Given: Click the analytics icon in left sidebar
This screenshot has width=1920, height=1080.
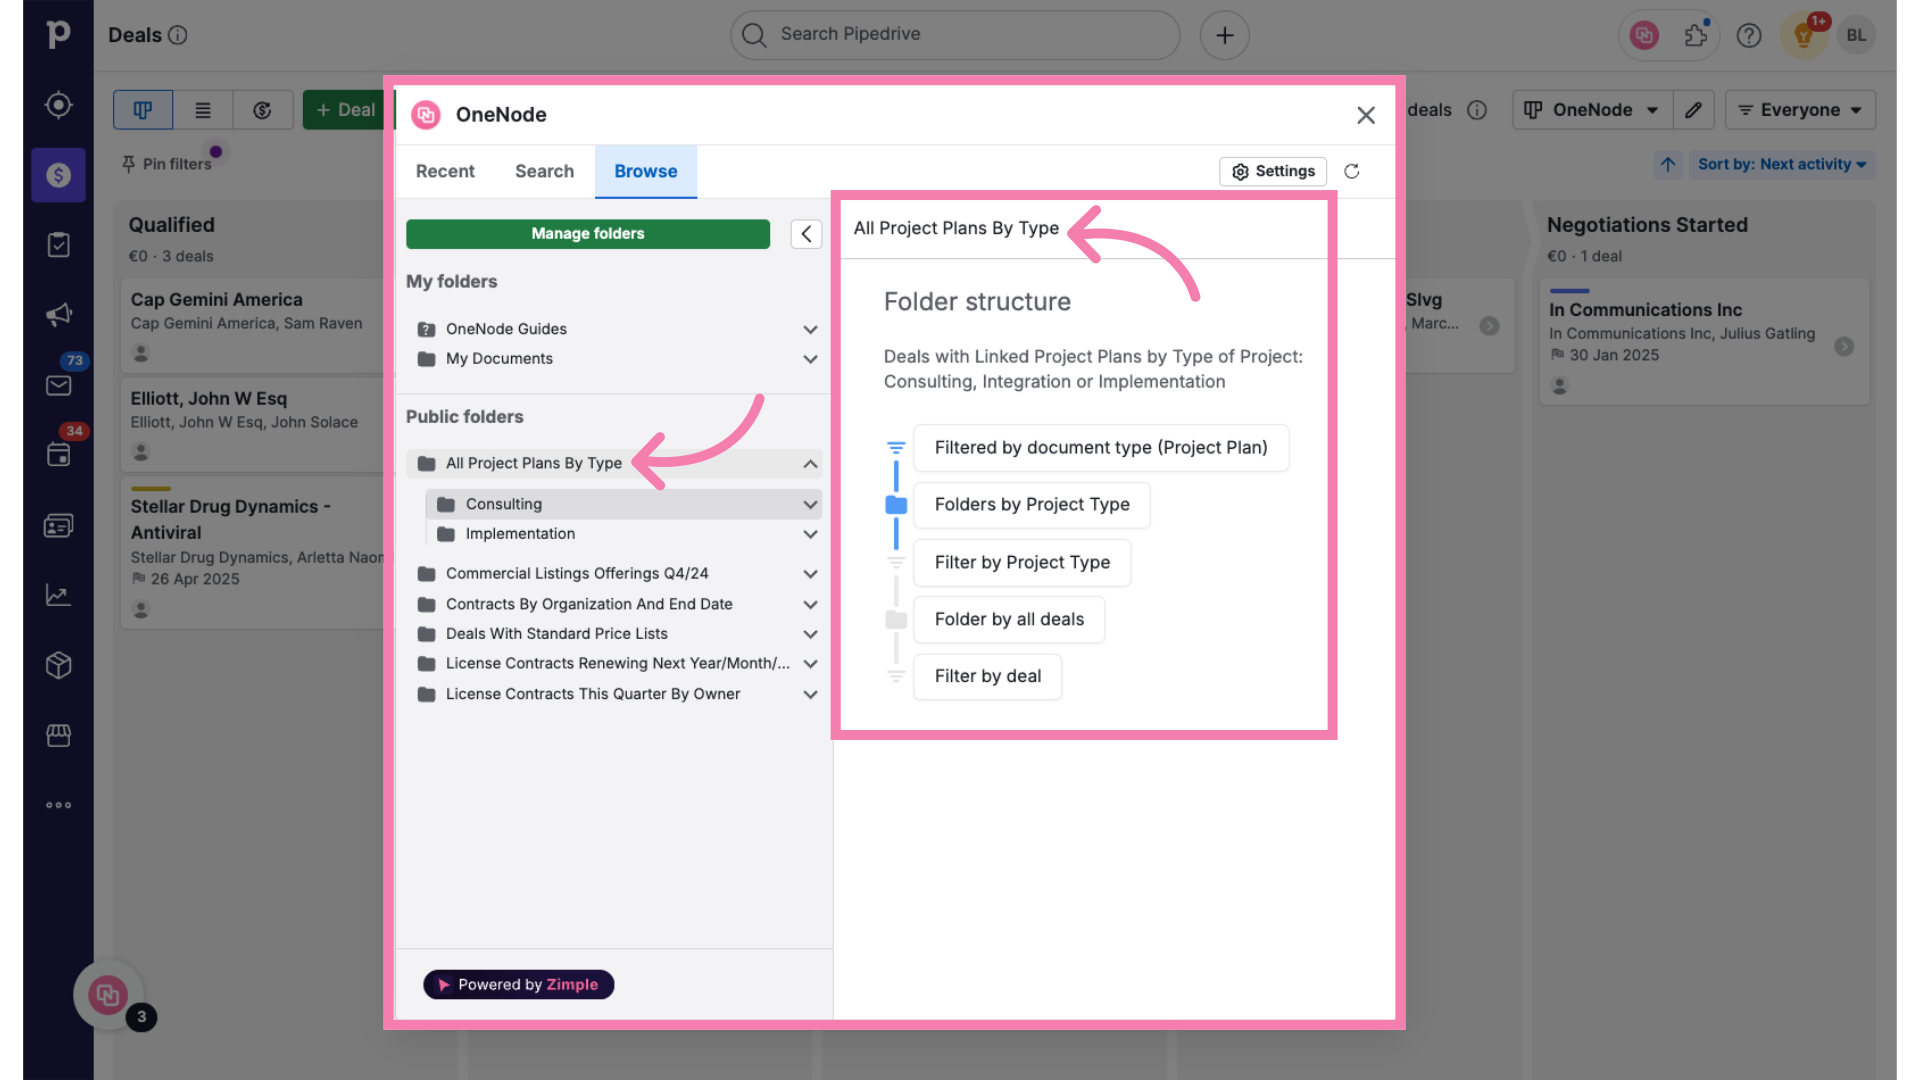Looking at the screenshot, I should click(x=58, y=595).
